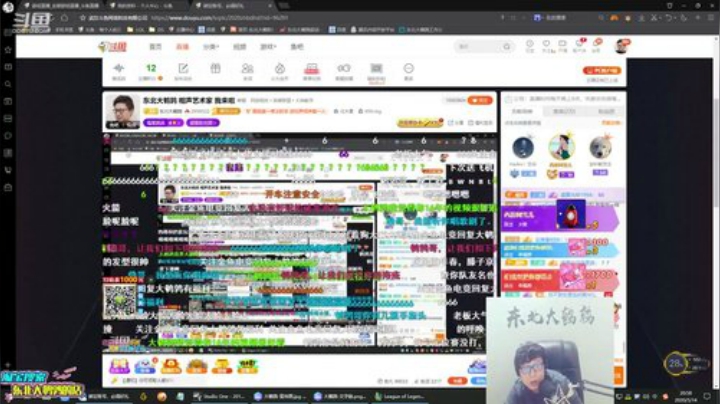Click the second purple badge under room title
Screen dimensions: 720x404
pos(202,123)
